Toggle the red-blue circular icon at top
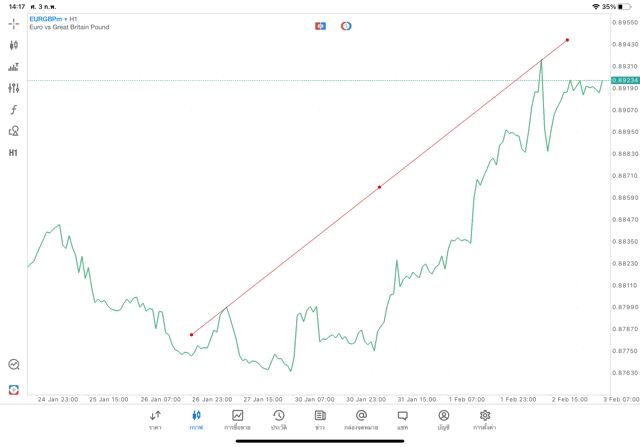640x447 pixels. click(346, 25)
